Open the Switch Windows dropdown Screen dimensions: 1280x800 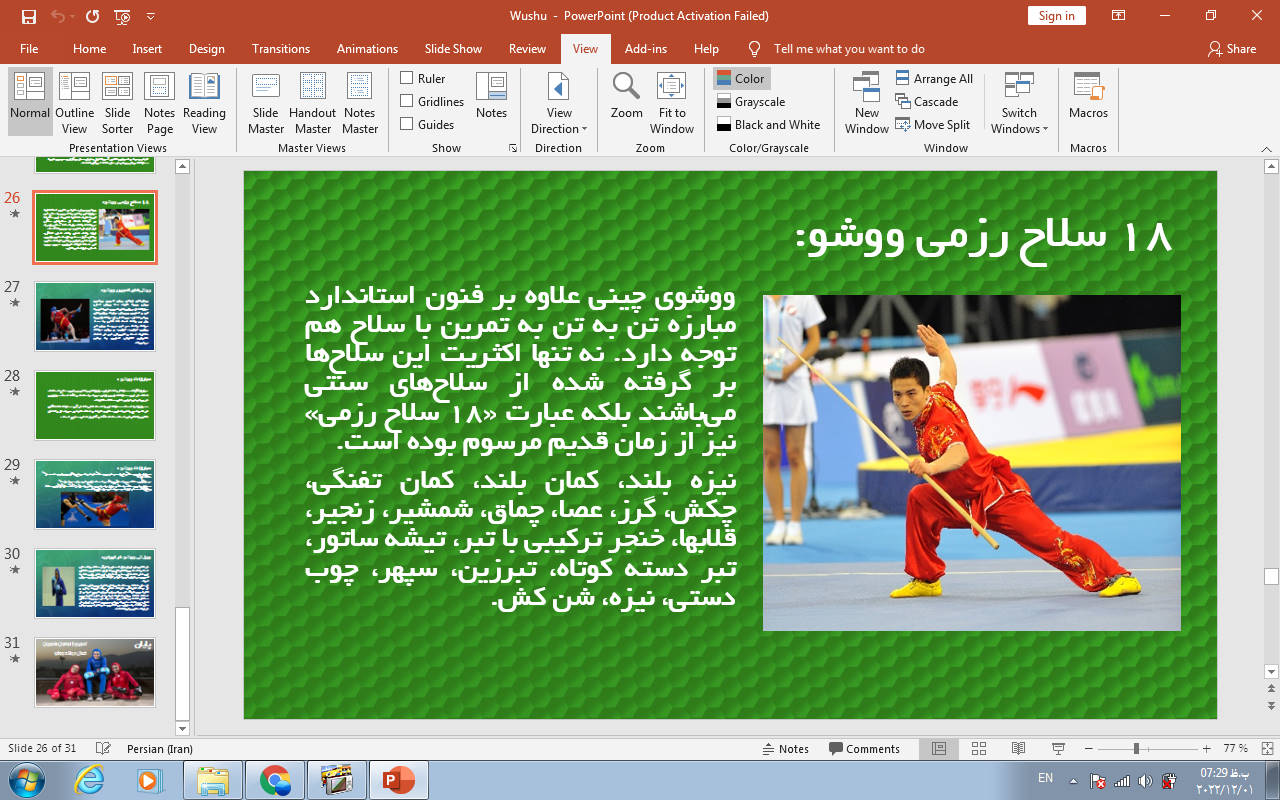pos(1019,103)
